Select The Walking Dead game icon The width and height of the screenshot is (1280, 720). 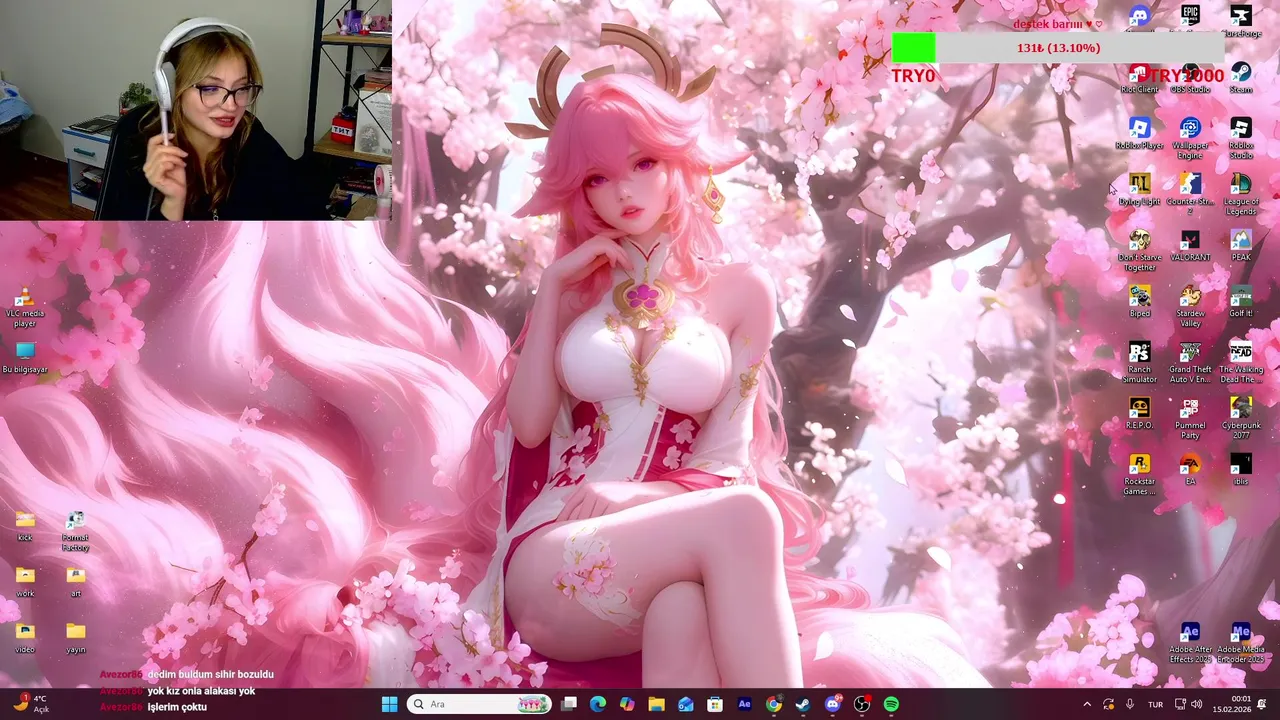[1241, 362]
